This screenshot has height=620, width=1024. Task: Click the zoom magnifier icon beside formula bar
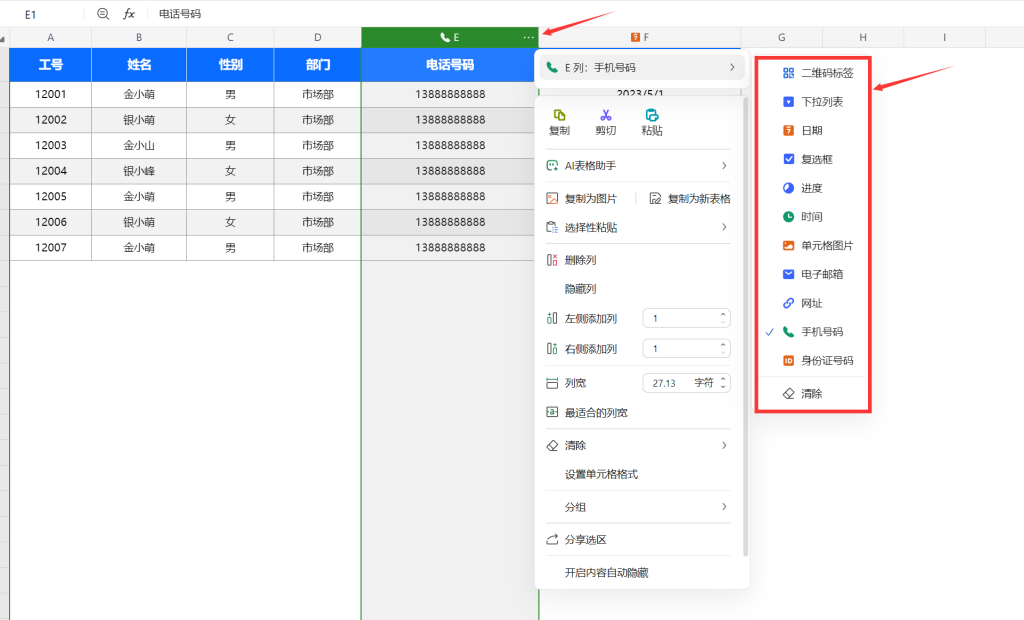coord(103,14)
